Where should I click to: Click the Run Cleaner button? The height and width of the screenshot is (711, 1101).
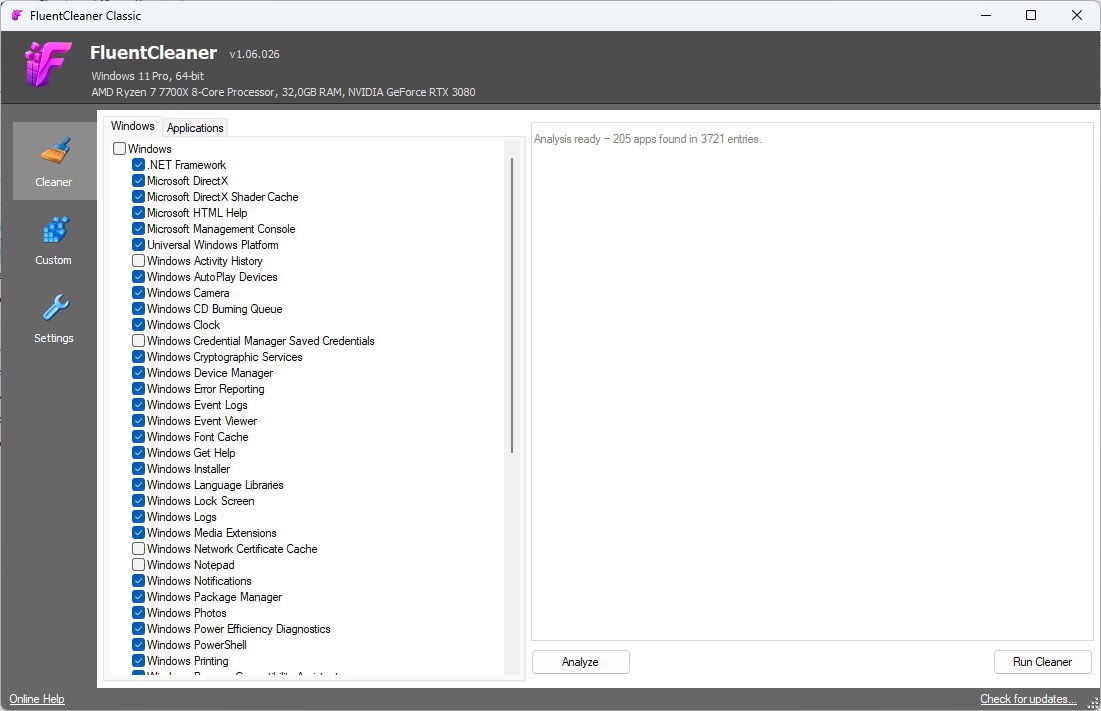pyautogui.click(x=1042, y=662)
